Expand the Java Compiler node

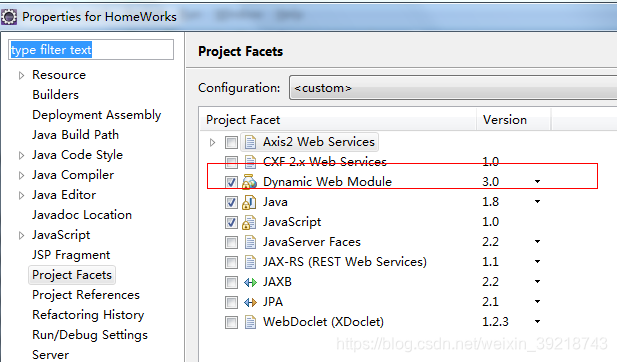point(21,175)
